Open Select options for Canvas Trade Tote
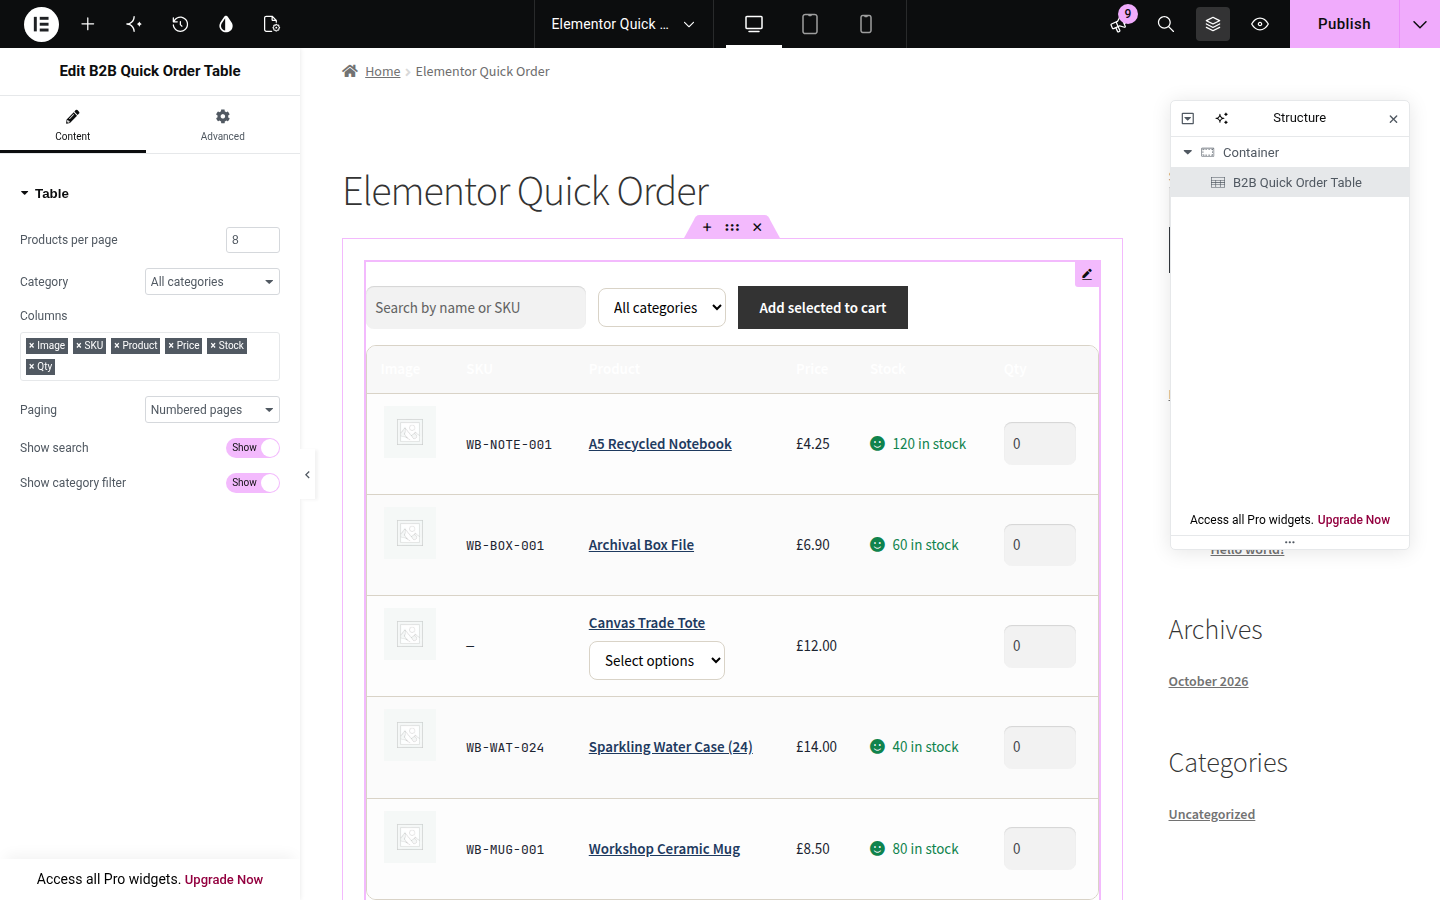This screenshot has height=900, width=1440. tap(657, 661)
